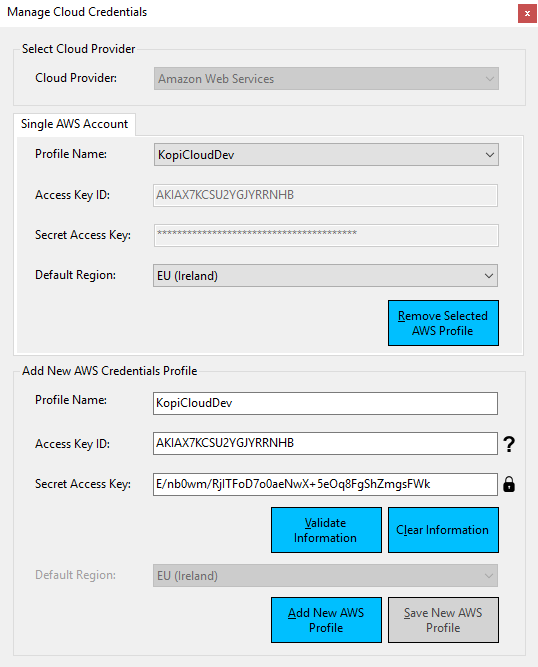This screenshot has width=538, height=667.
Task: Focus the new Profile Name text field
Action: coord(325,403)
